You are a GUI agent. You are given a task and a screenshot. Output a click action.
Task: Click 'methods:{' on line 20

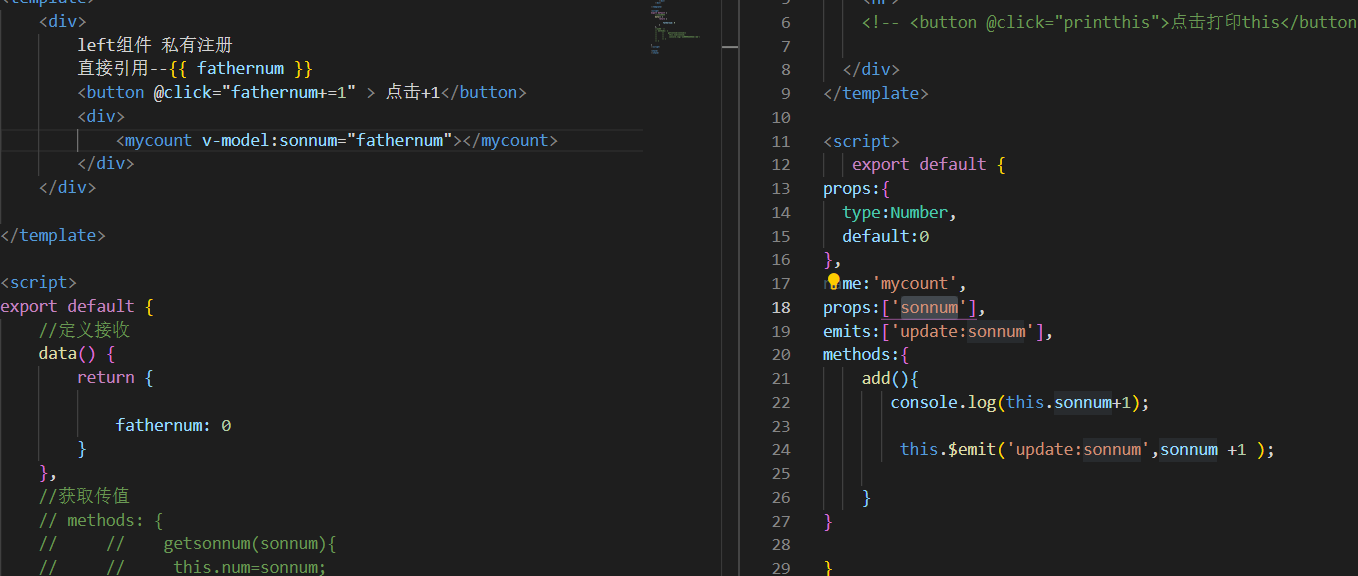click(x=866, y=354)
